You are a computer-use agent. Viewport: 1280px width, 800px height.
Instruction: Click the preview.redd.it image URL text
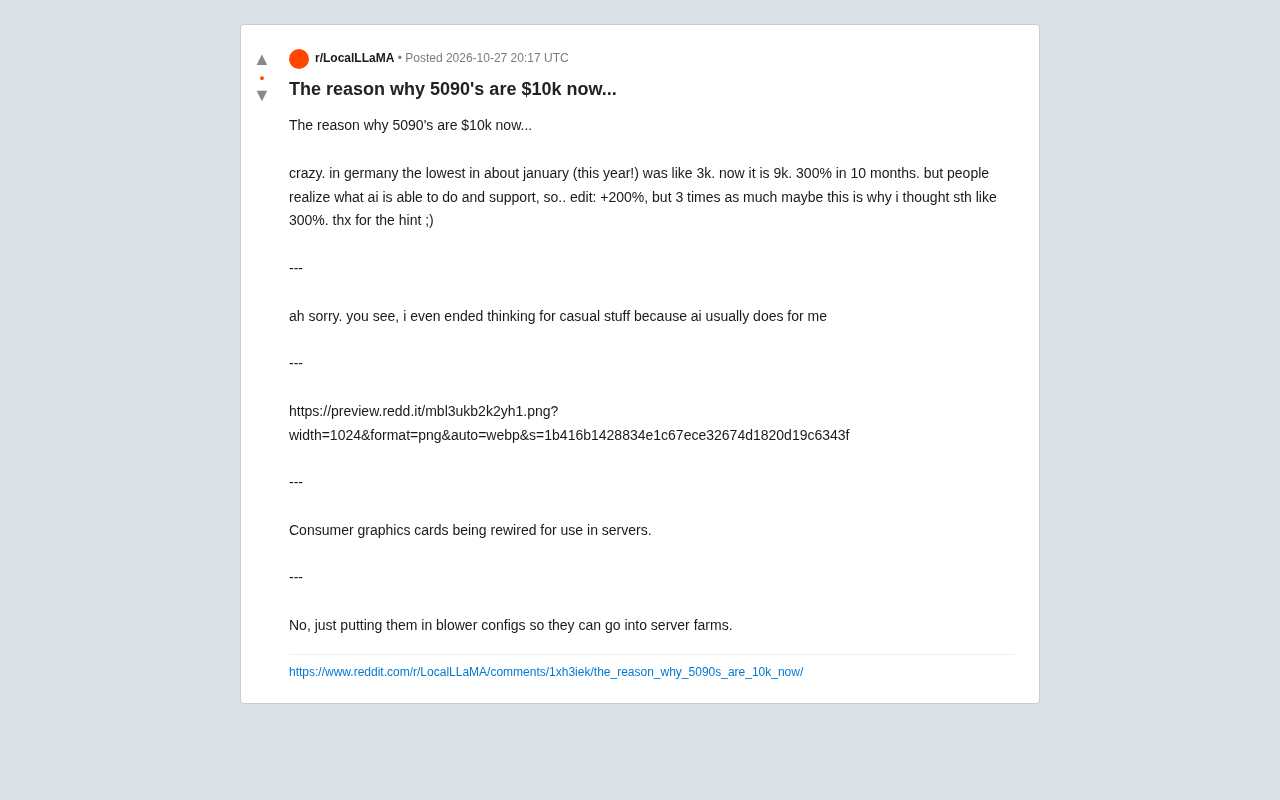point(424,411)
